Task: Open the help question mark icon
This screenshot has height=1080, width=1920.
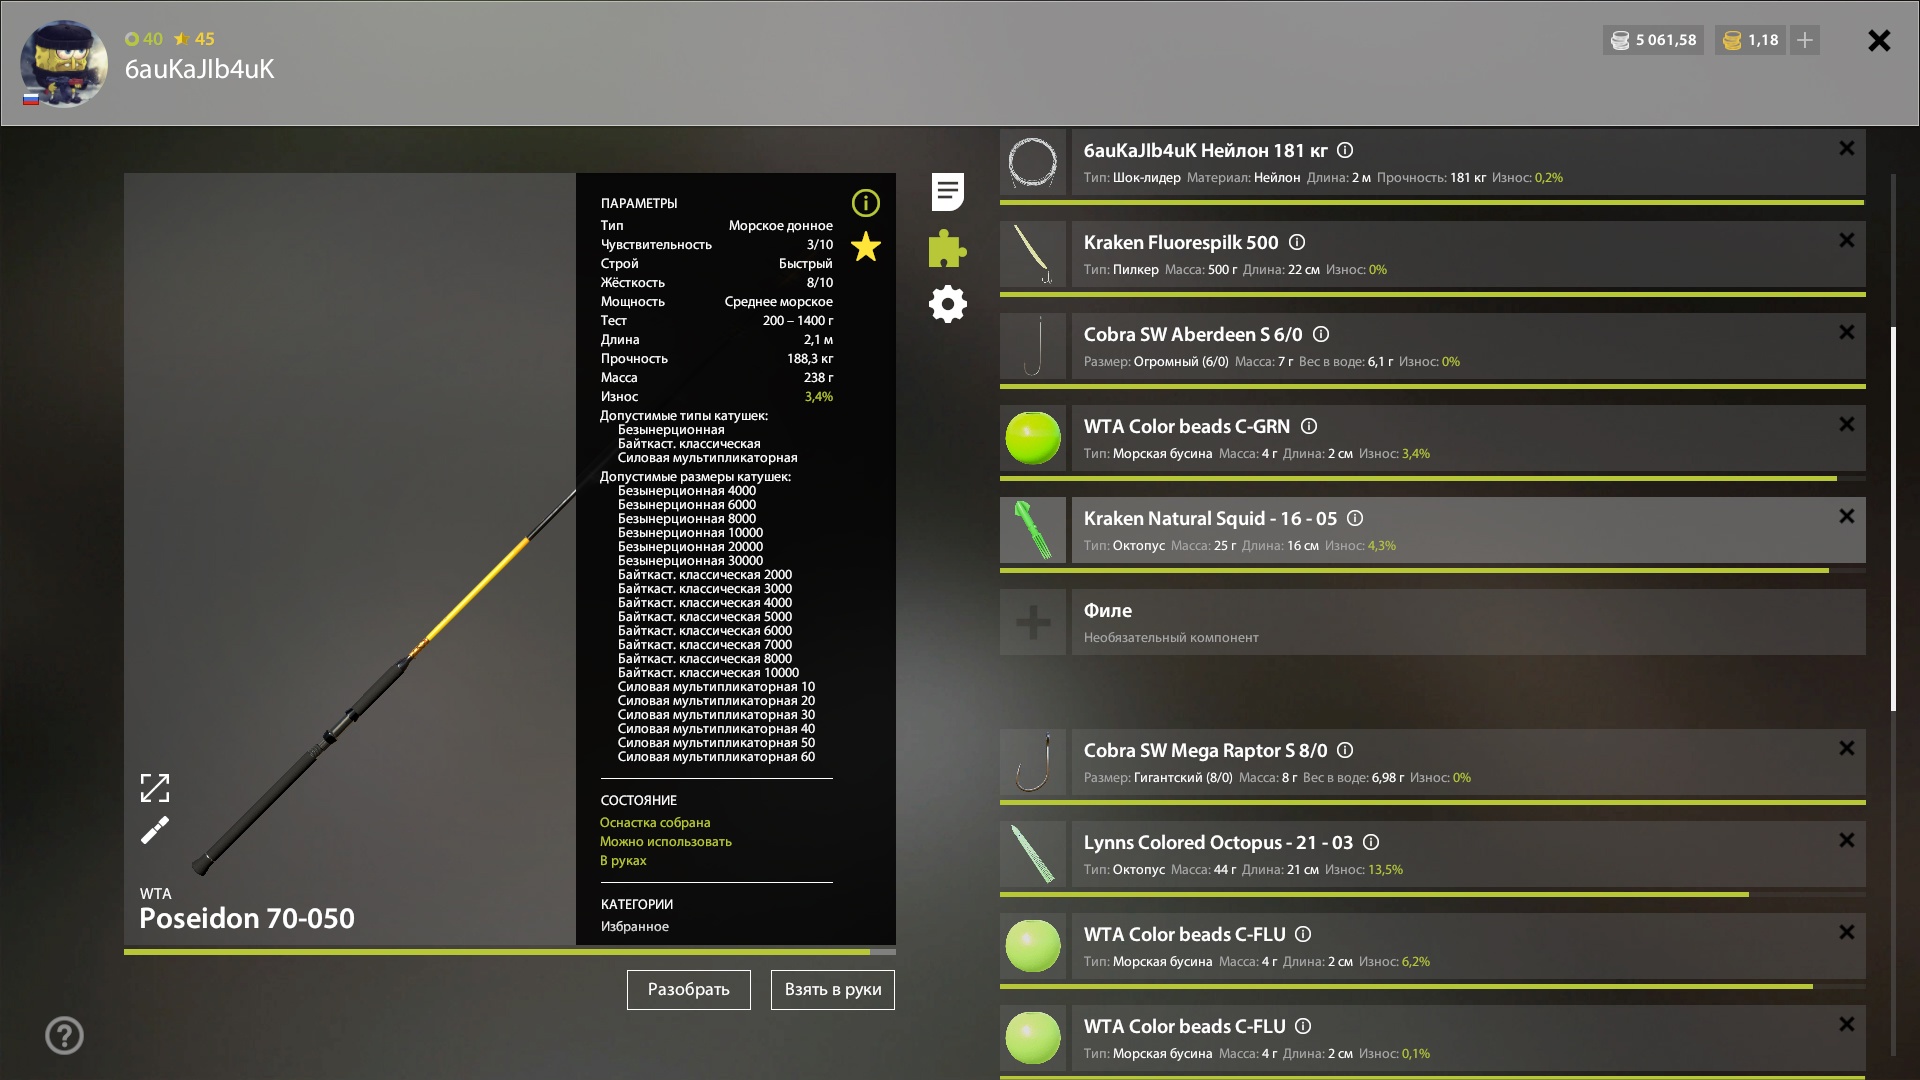Action: pyautogui.click(x=64, y=1035)
